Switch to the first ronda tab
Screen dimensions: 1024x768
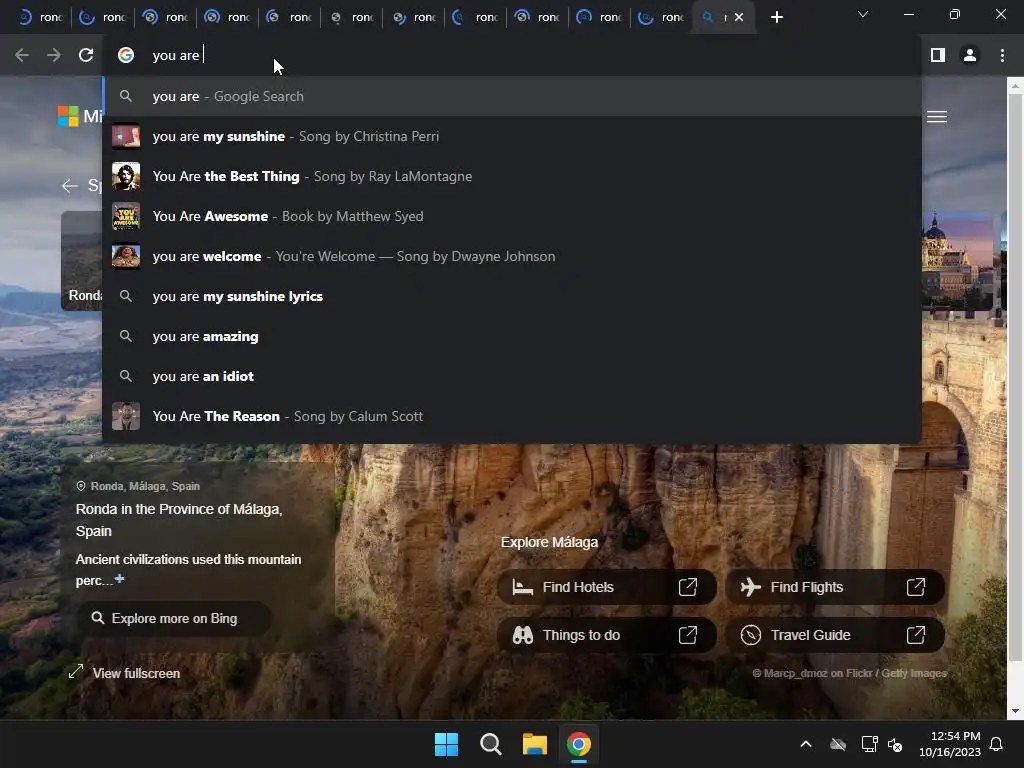40,18
